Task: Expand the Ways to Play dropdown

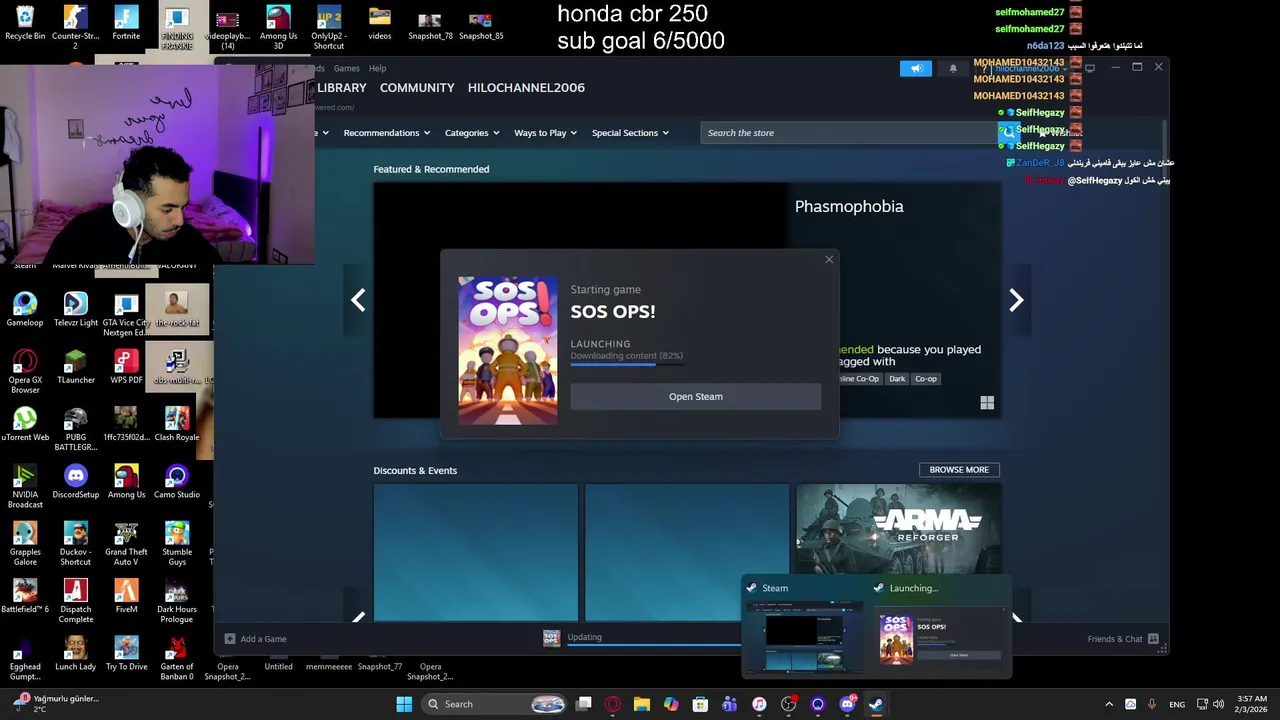Action: pyautogui.click(x=545, y=133)
